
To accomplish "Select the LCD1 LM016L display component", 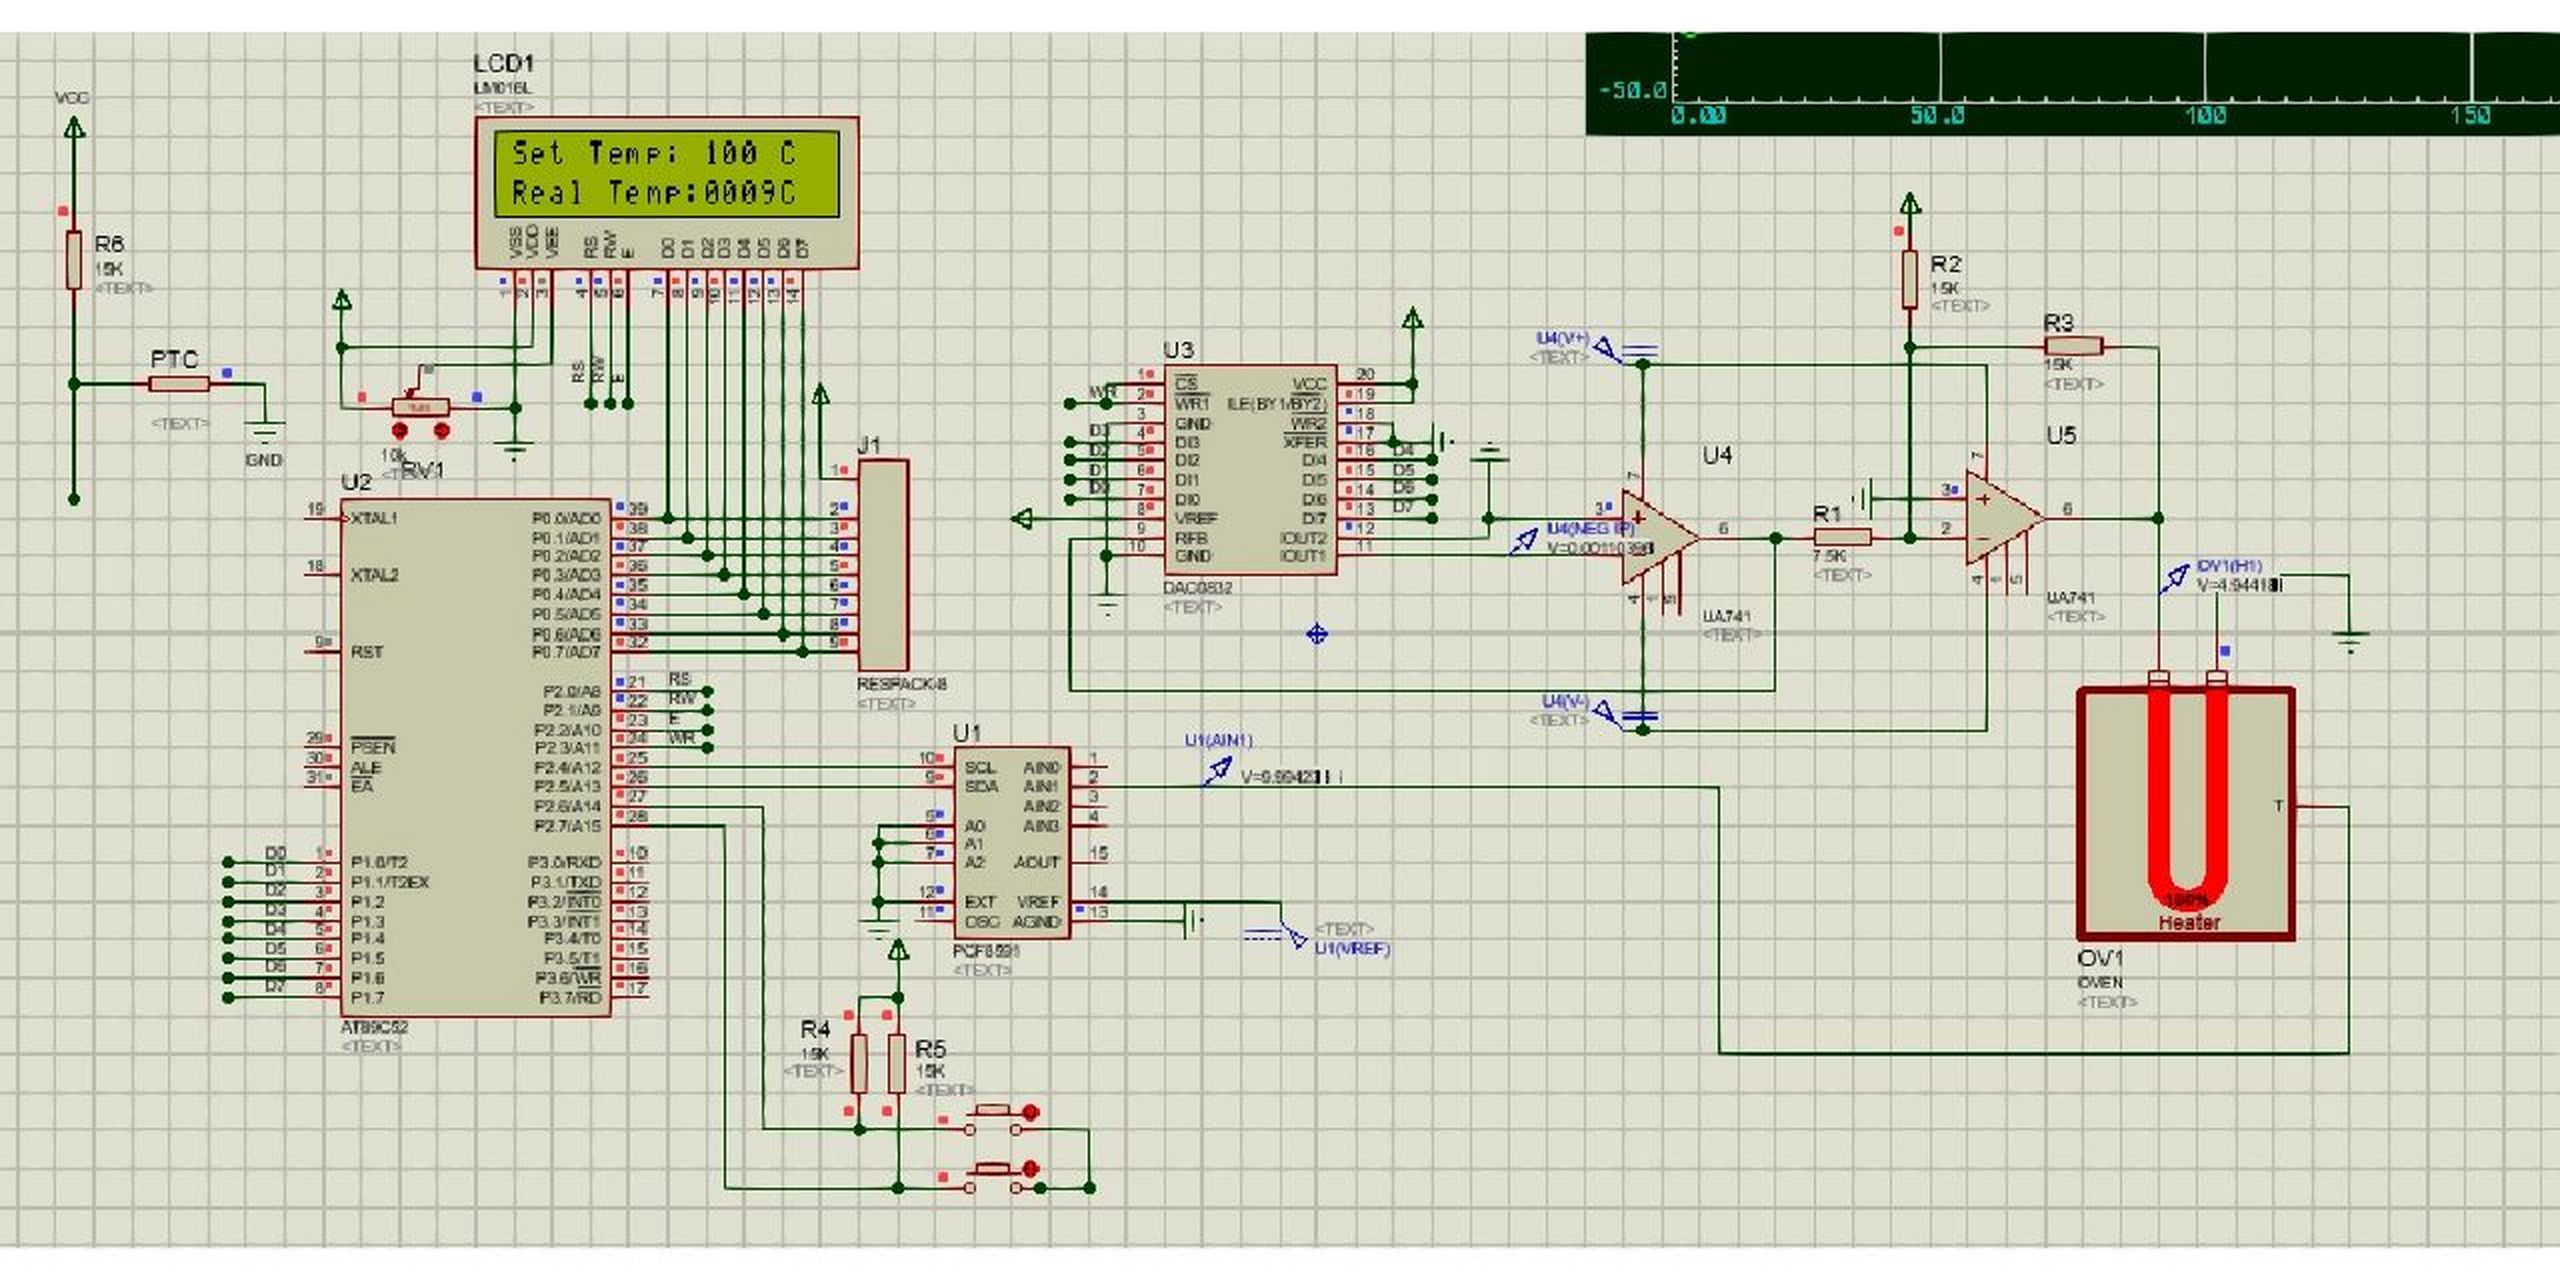I will (x=666, y=192).
